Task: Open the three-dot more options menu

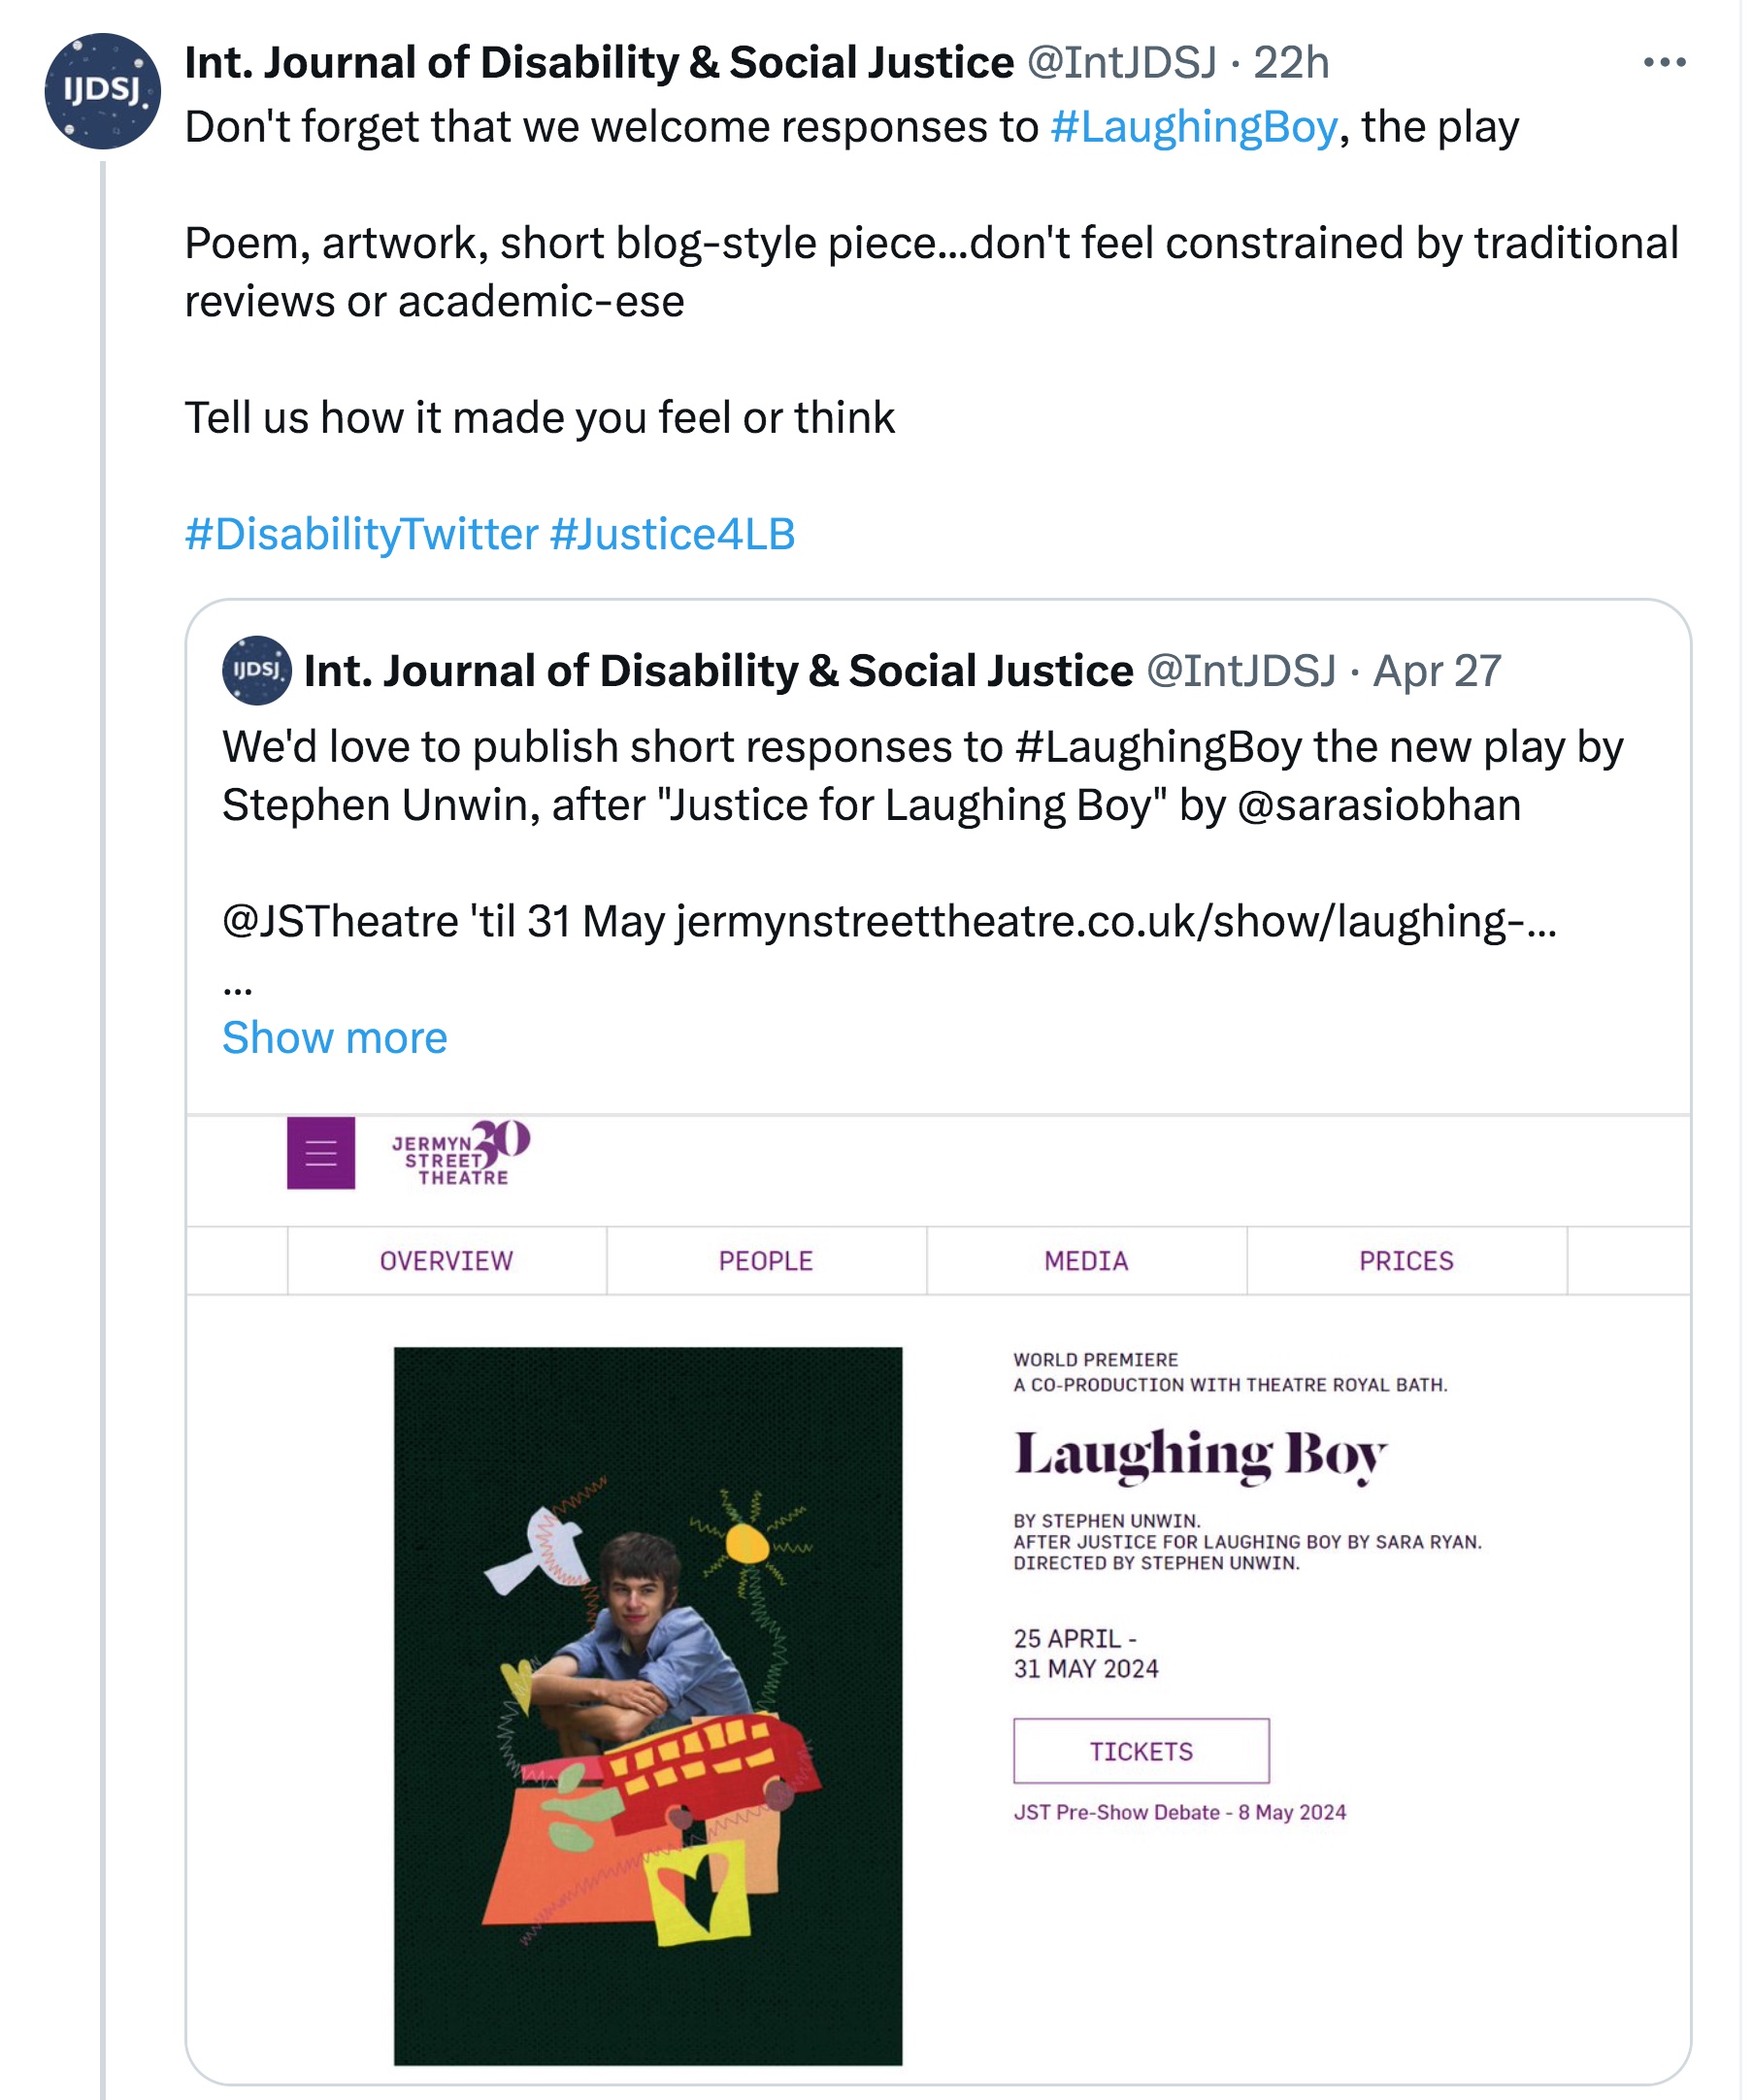Action: 1664,63
